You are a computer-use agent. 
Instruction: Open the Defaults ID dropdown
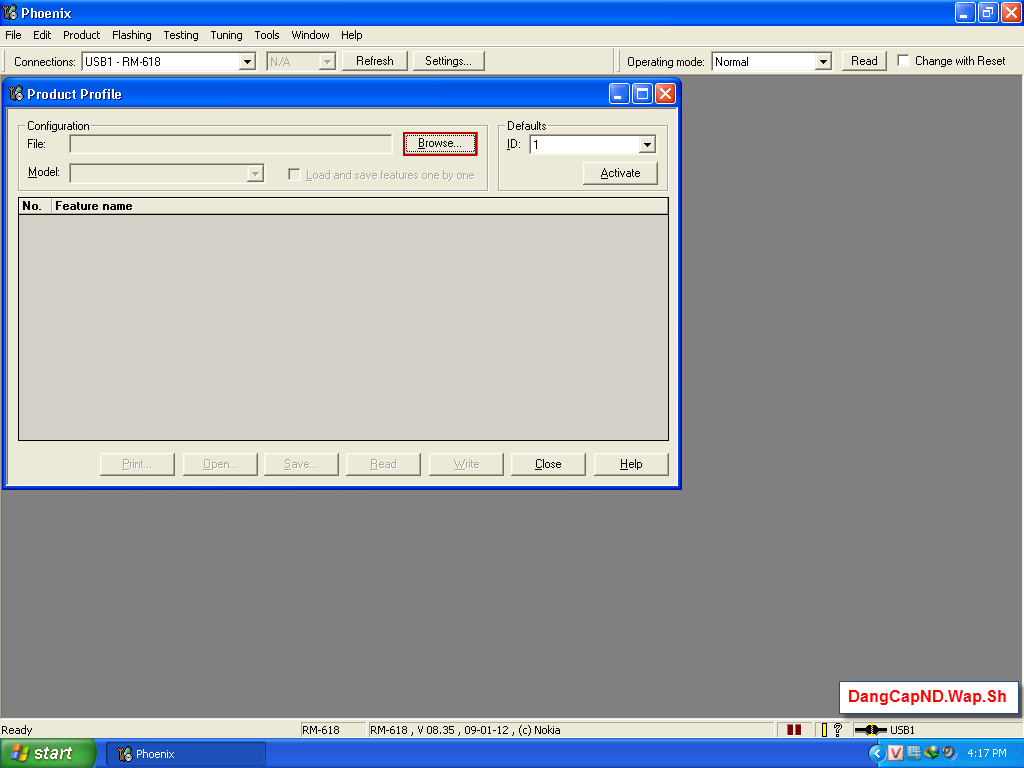(x=647, y=144)
